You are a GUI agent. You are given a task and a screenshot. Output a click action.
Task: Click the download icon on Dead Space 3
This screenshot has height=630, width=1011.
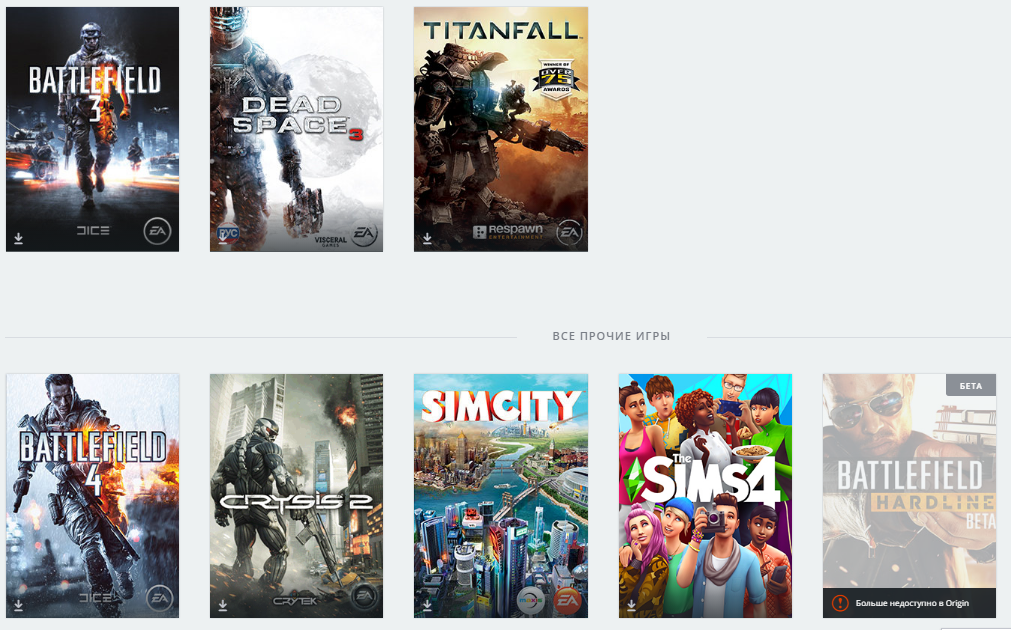click(222, 239)
